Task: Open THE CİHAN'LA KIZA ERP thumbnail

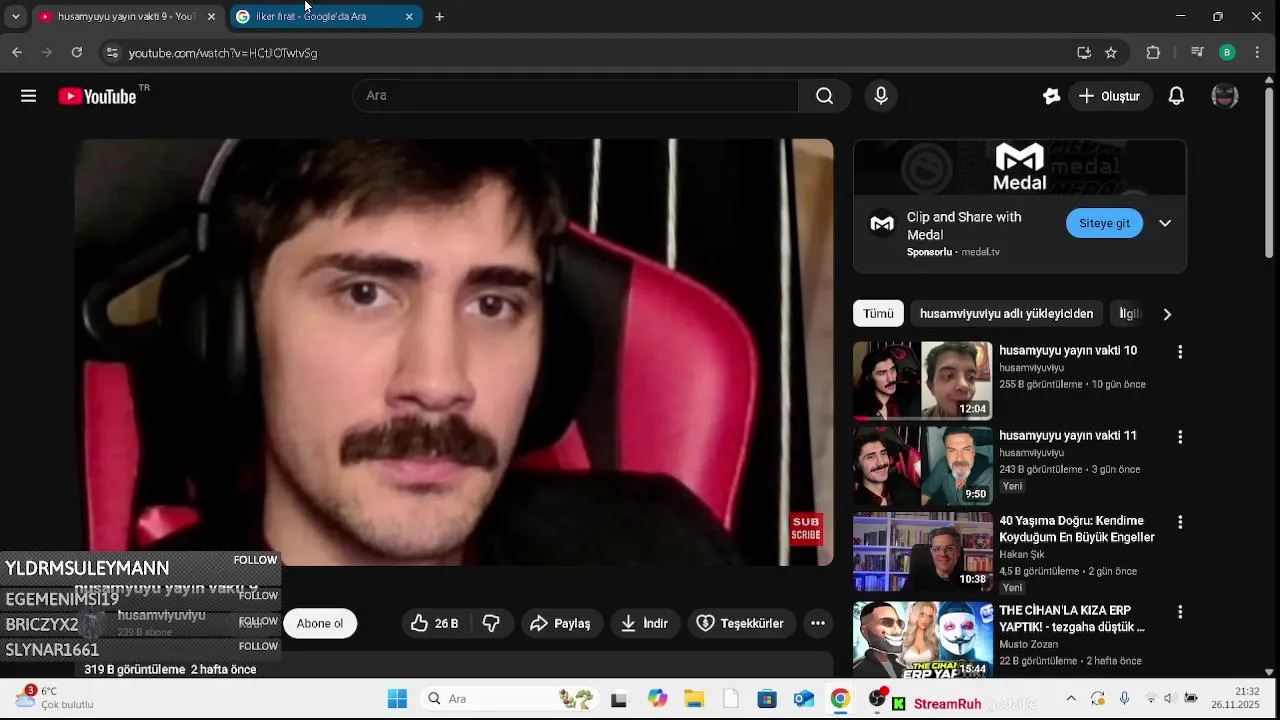Action: 923,639
